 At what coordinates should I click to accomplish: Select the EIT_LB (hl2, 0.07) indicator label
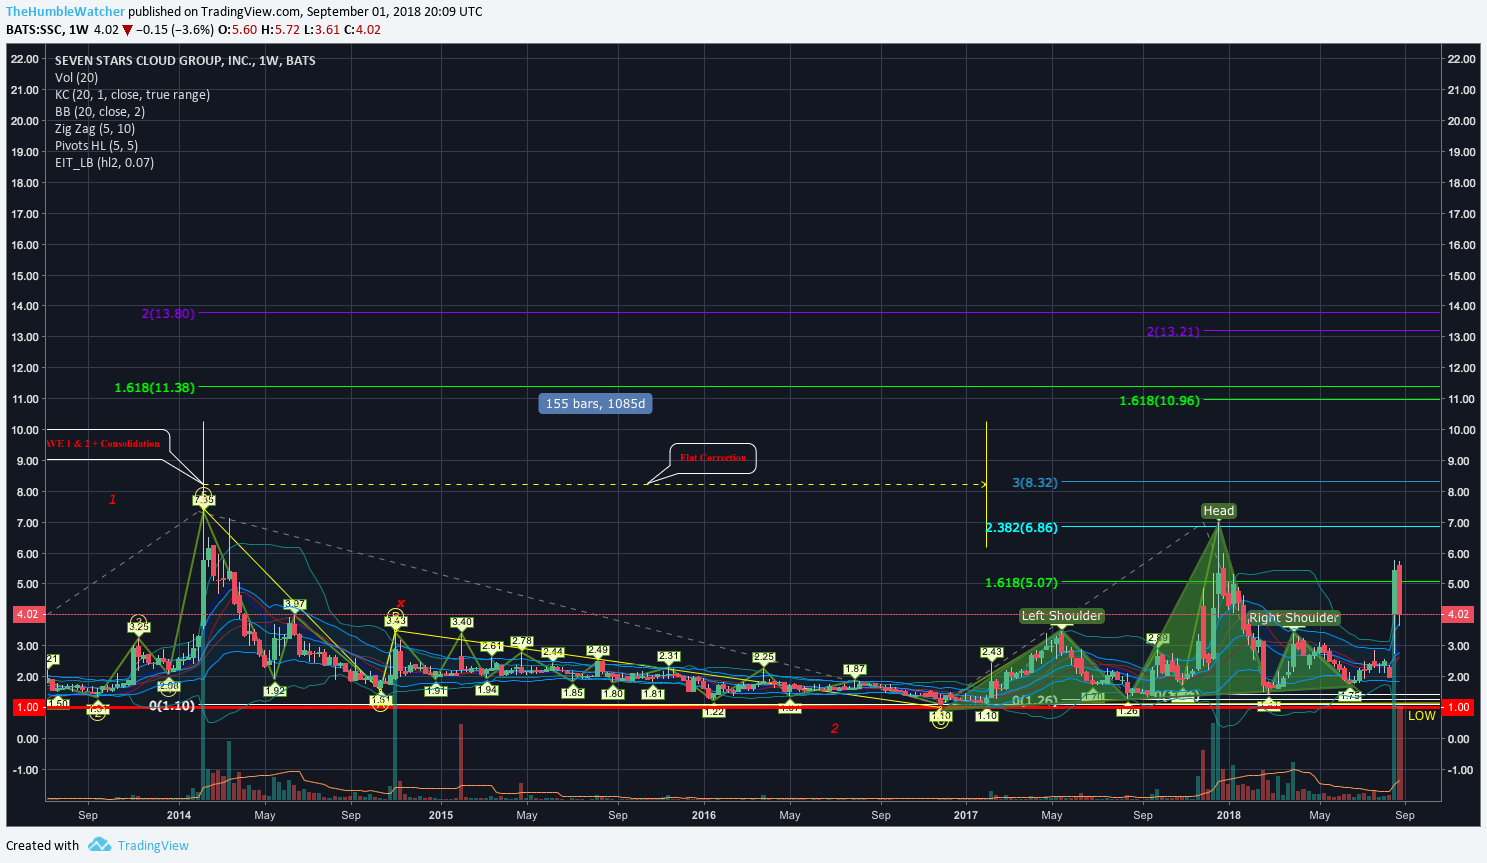point(104,162)
